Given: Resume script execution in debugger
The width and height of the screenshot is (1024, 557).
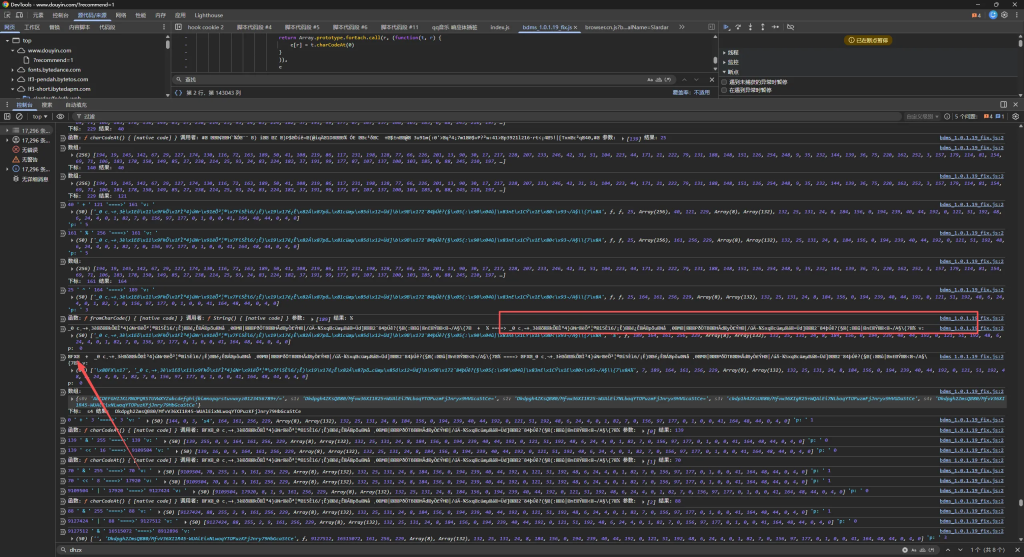Looking at the screenshot, I should coord(724,27).
